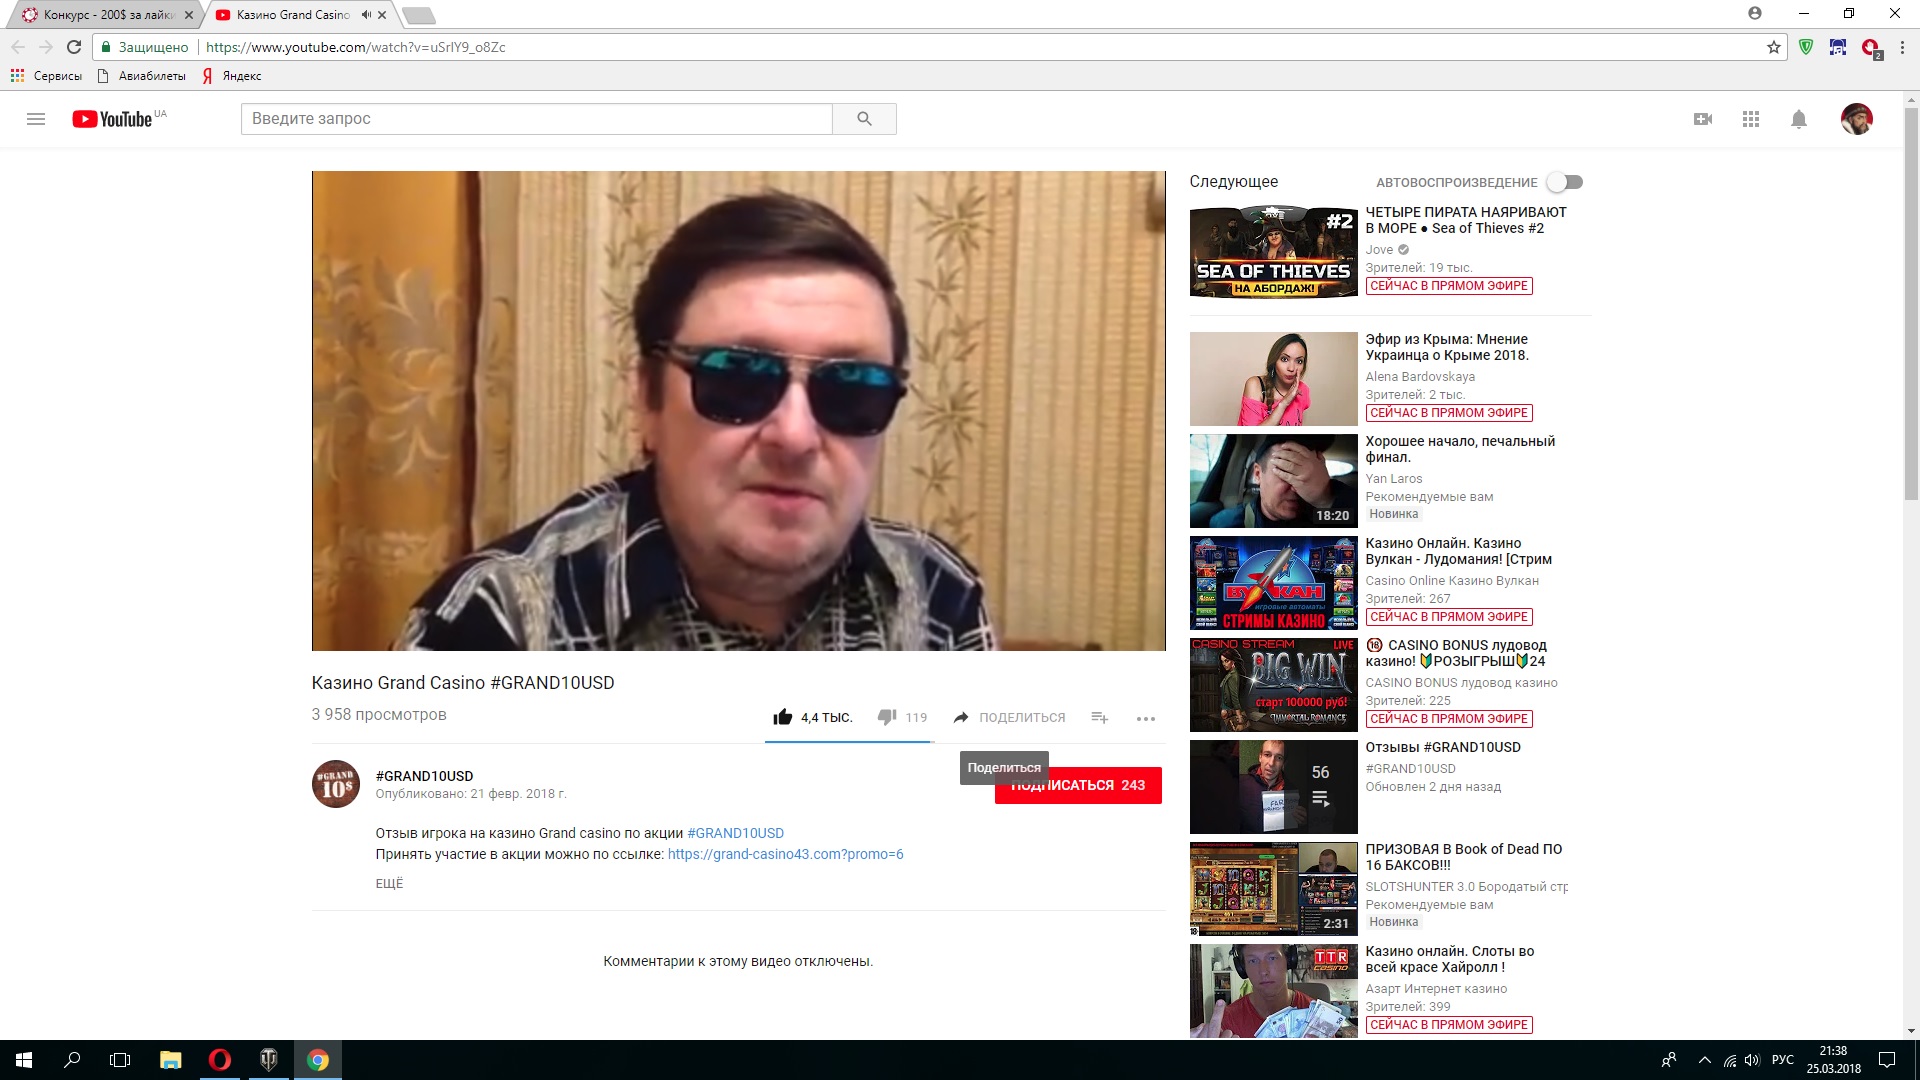Open the grand-casino43.com promo link
This screenshot has width=1920, height=1080.
tap(785, 854)
